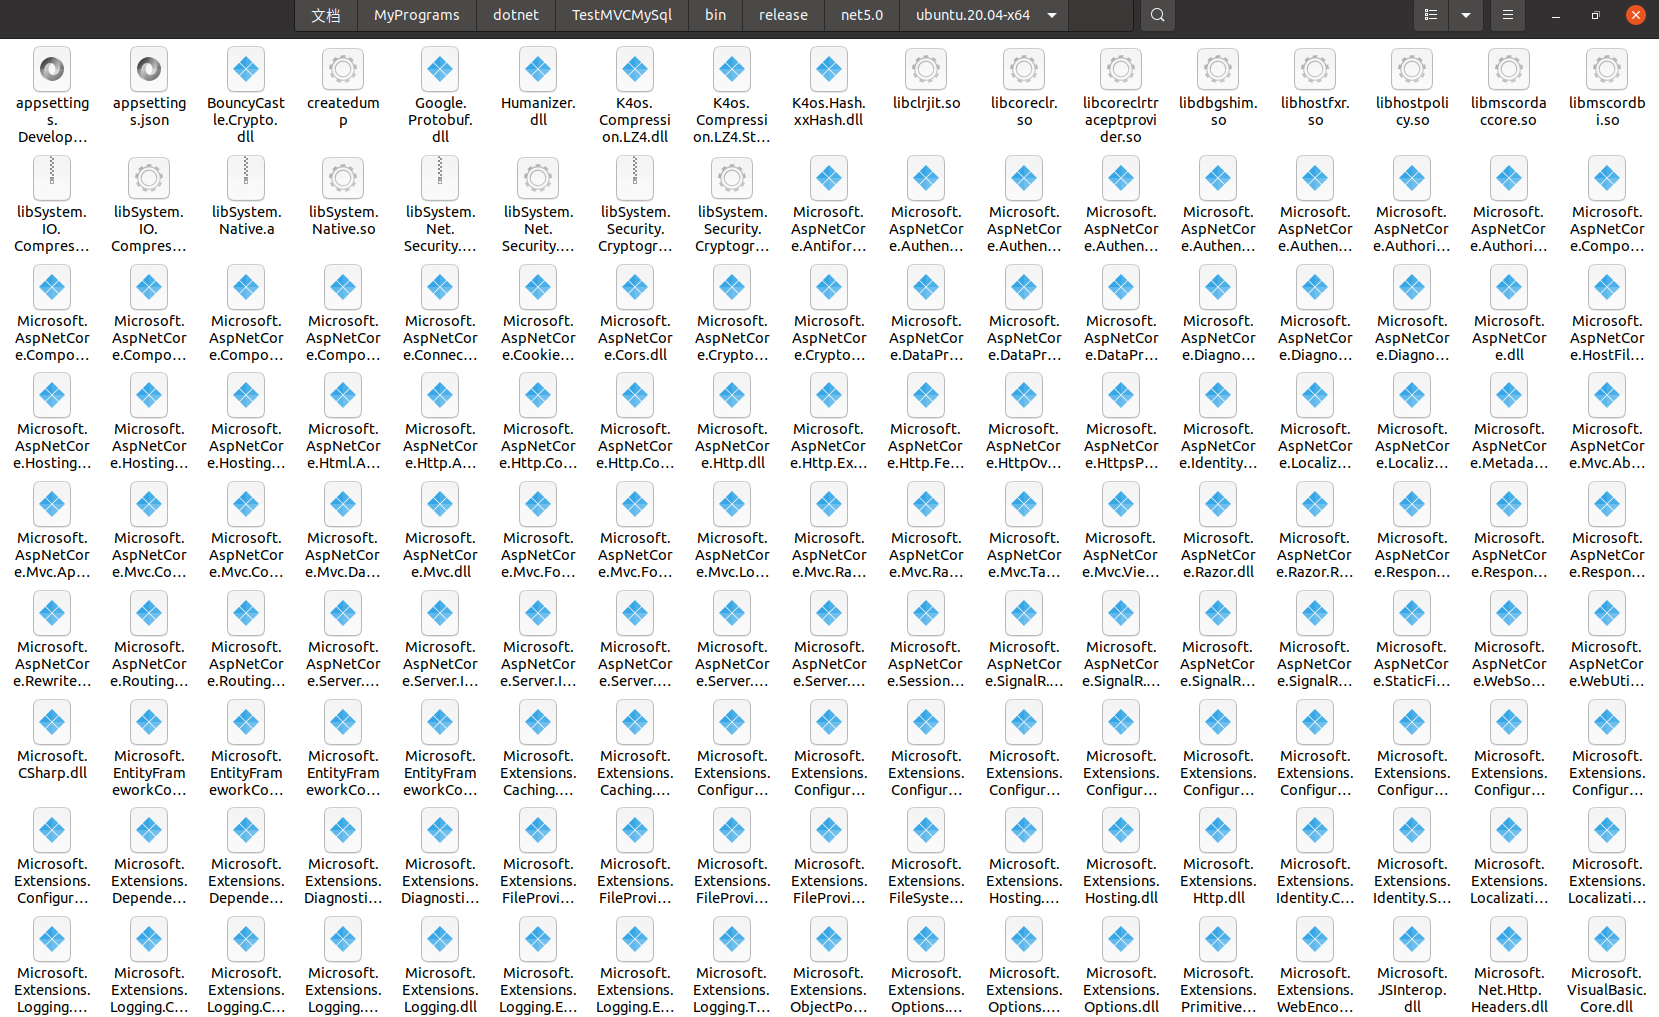Select the K4os.Hash.xxHash.dll icon
The height and width of the screenshot is (1017, 1659).
(829, 69)
